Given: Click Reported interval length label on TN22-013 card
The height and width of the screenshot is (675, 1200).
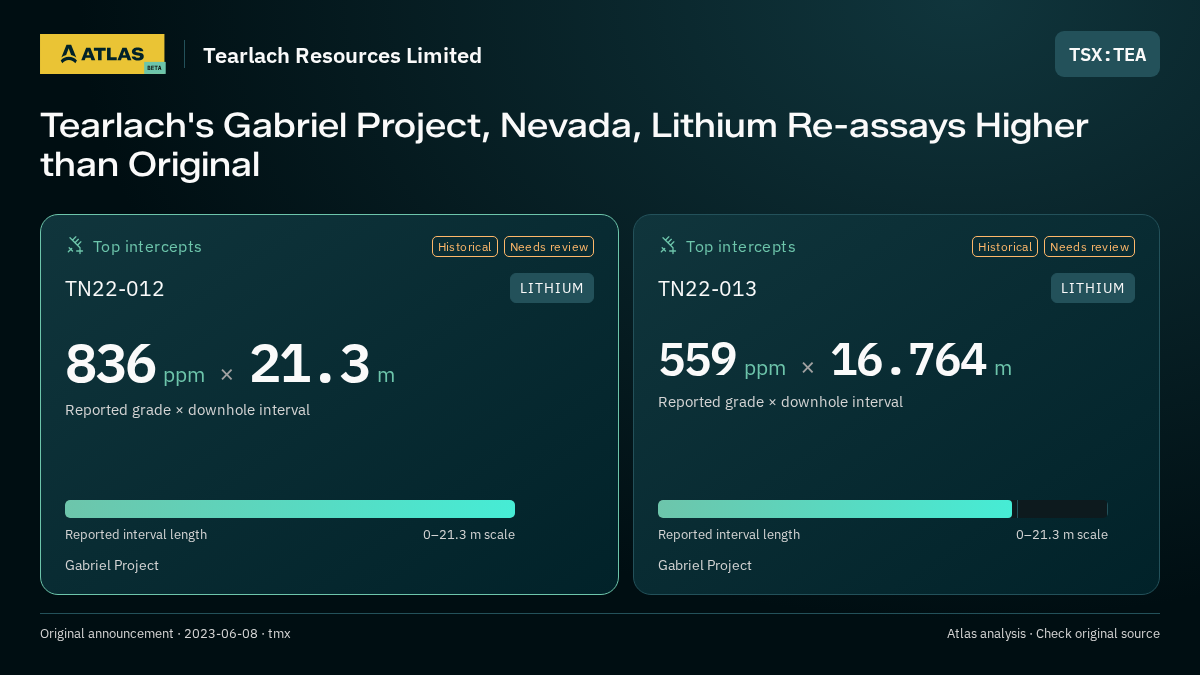Looking at the screenshot, I should [729, 535].
